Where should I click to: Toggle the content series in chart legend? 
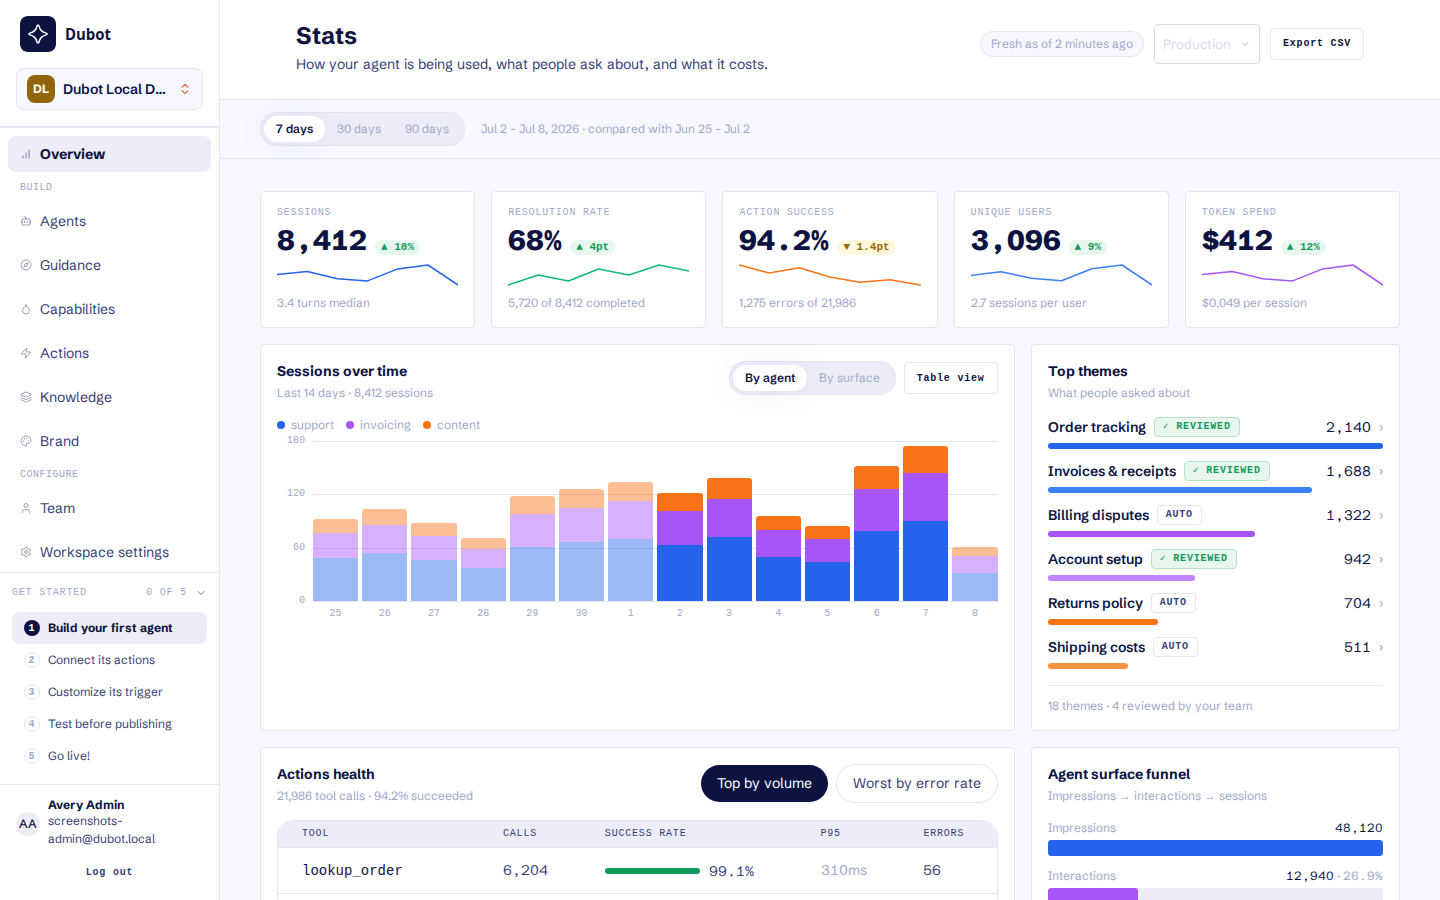(x=452, y=425)
